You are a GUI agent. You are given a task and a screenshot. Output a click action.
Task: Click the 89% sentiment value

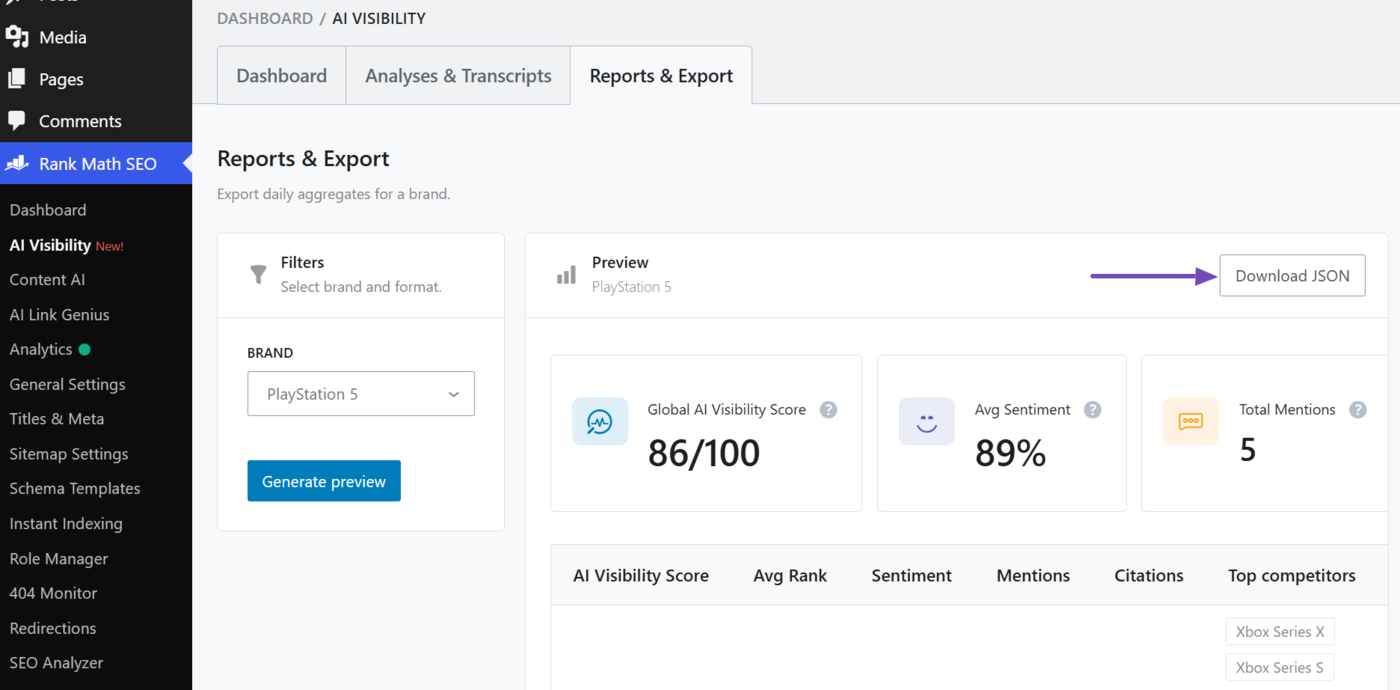(x=1010, y=453)
